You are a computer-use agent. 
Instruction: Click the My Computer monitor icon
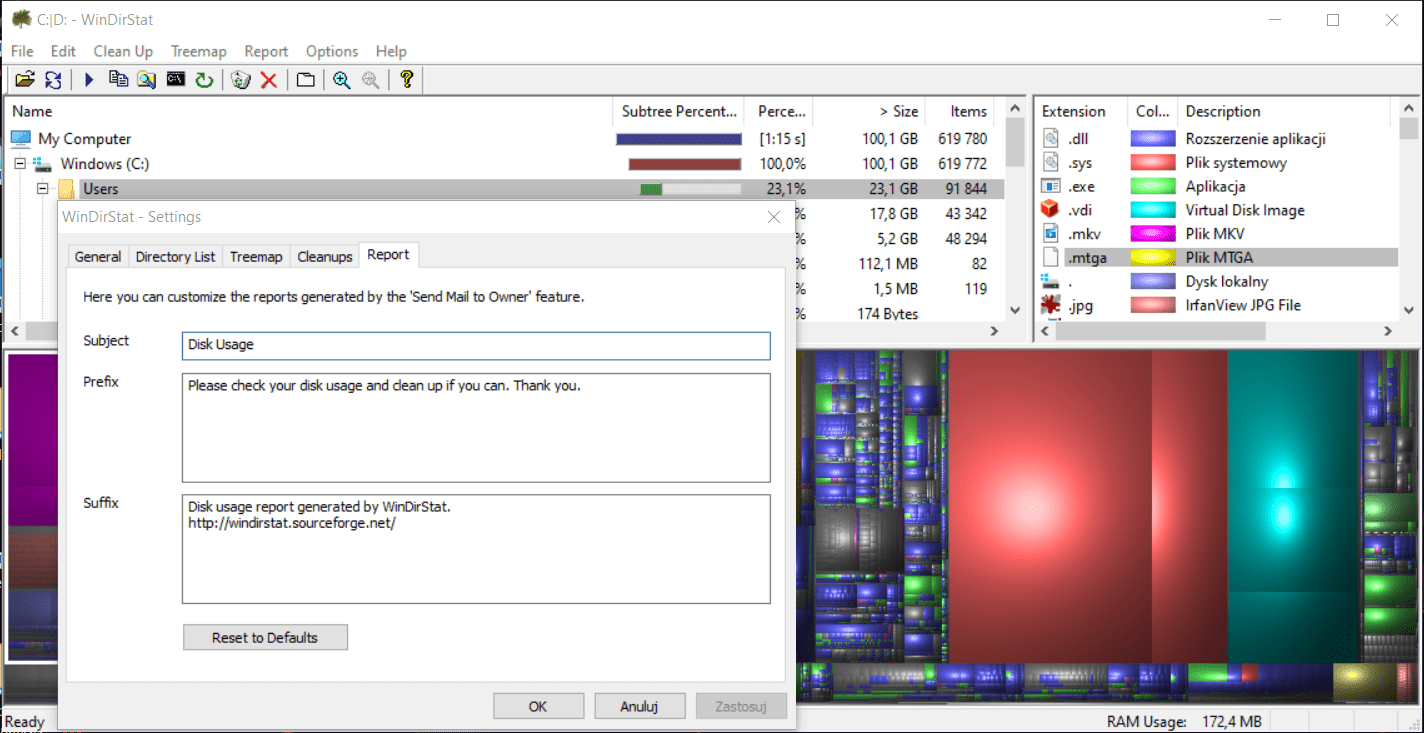pyautogui.click(x=21, y=139)
